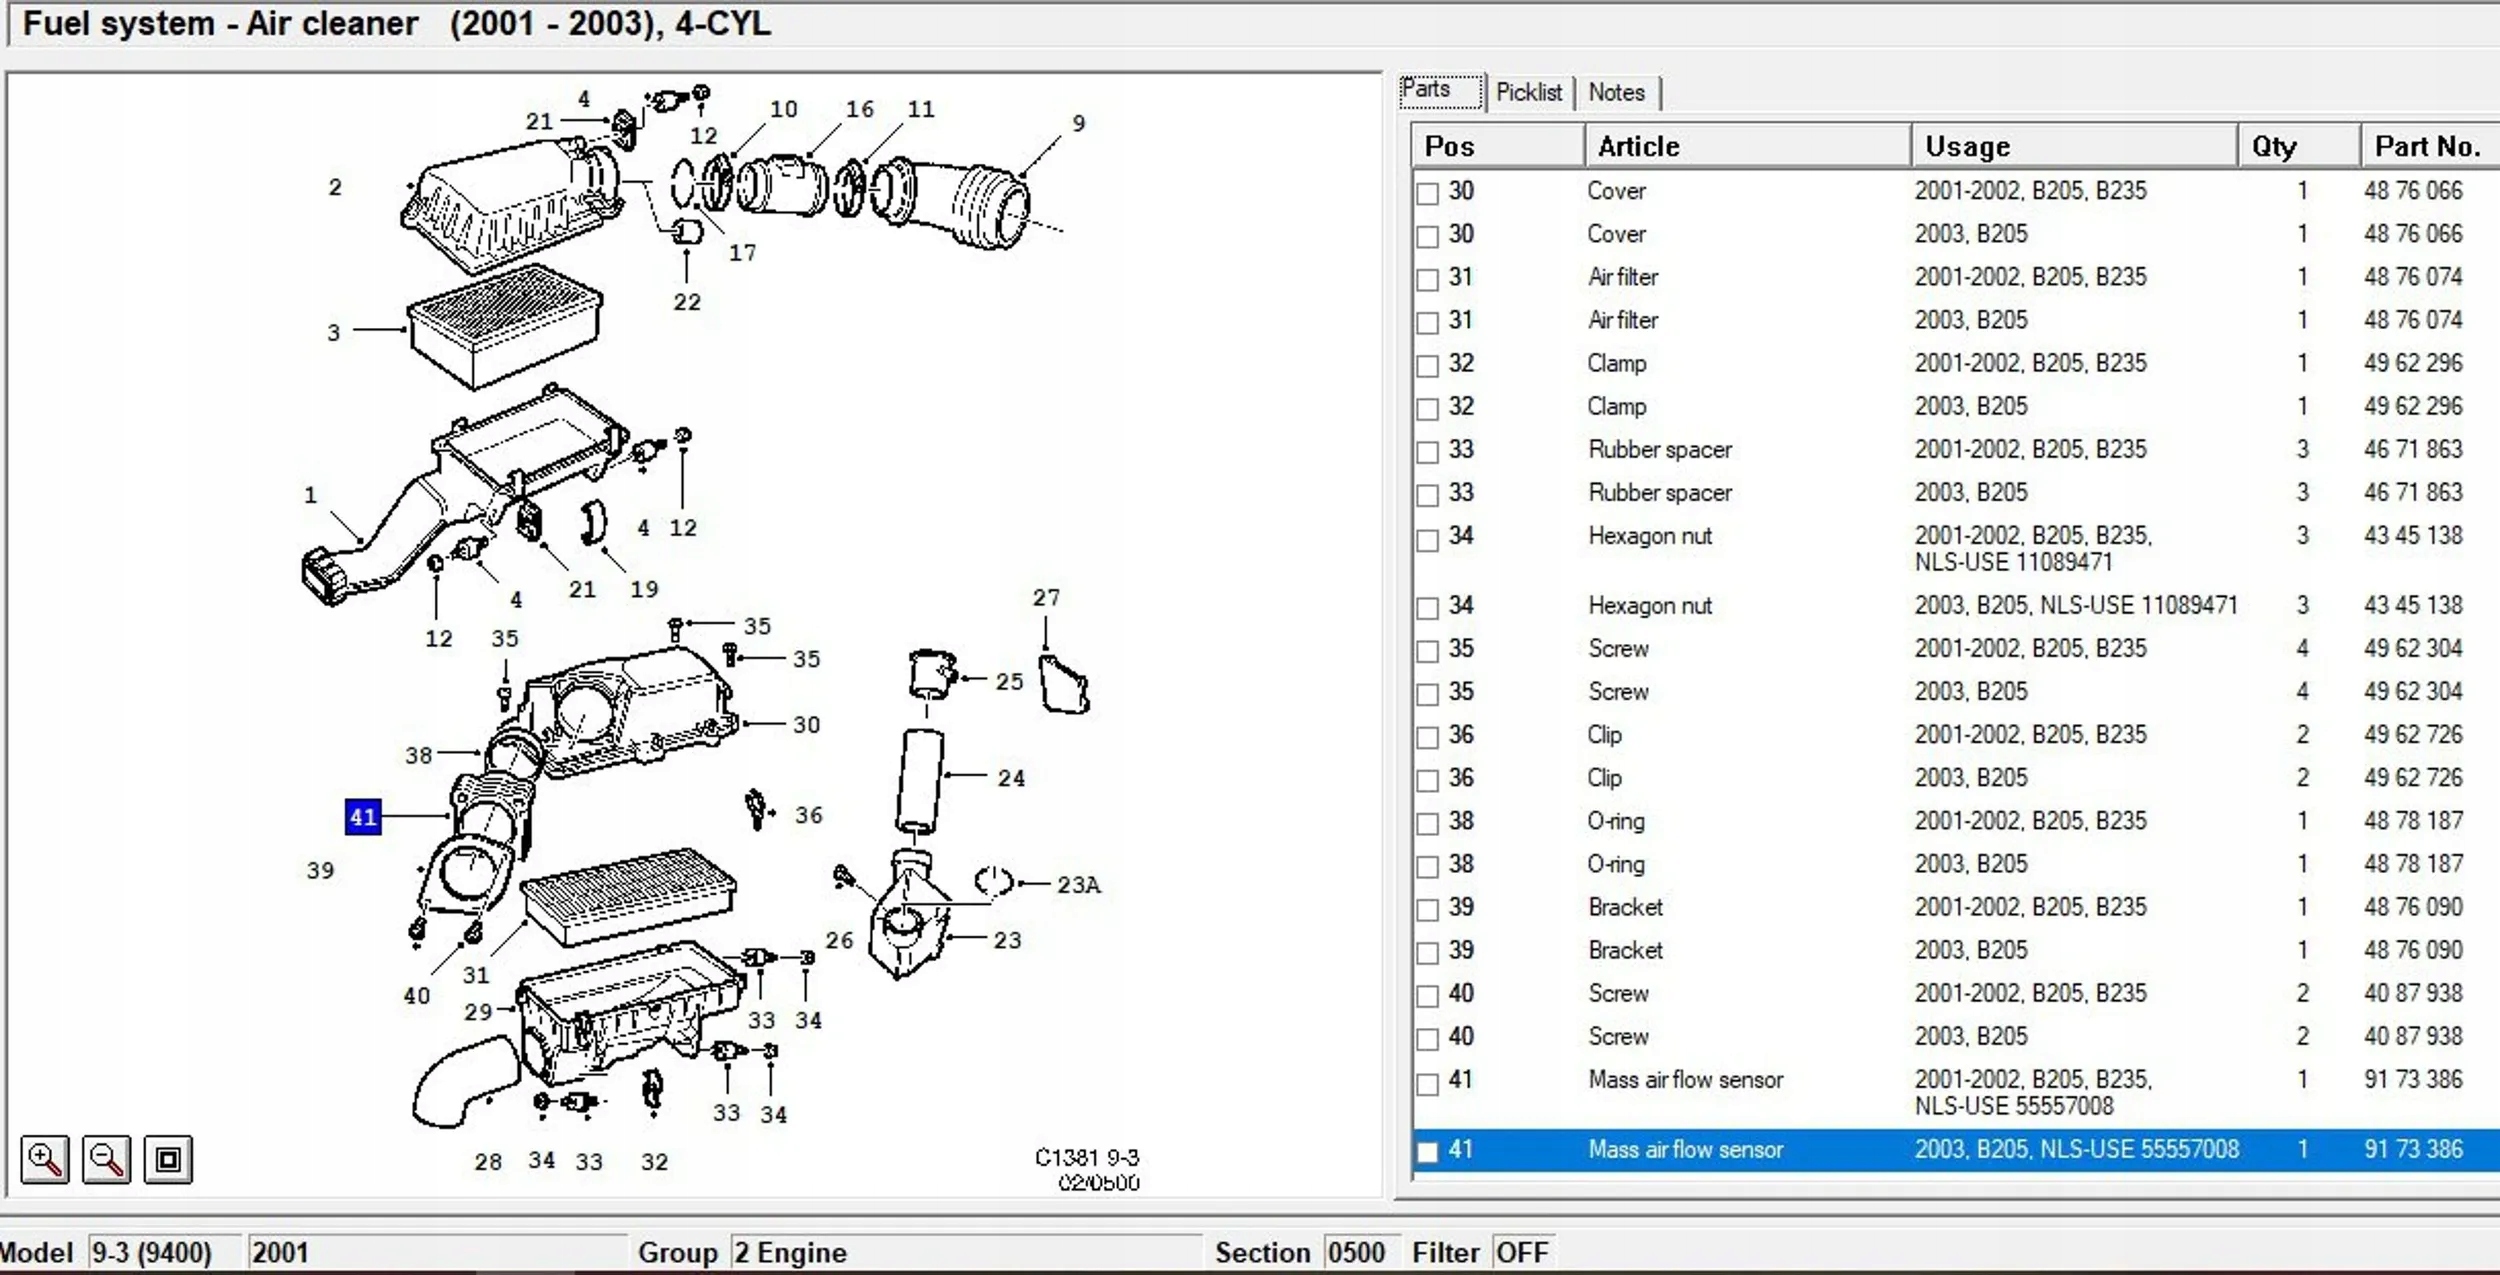Check the selected Mass air flow sensor row

point(1428,1152)
